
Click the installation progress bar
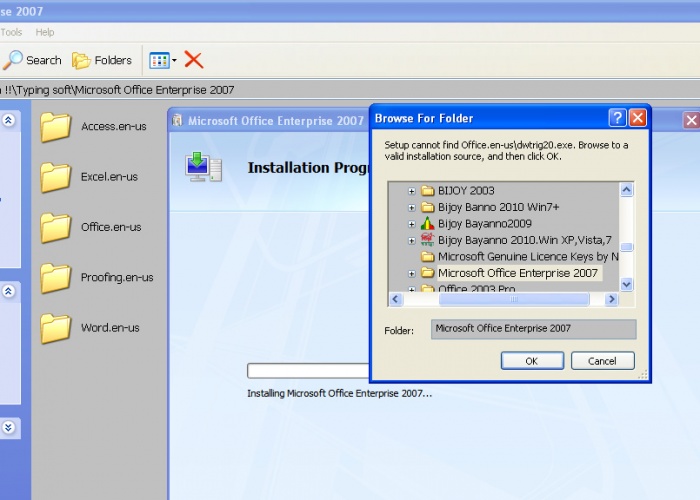coord(308,371)
